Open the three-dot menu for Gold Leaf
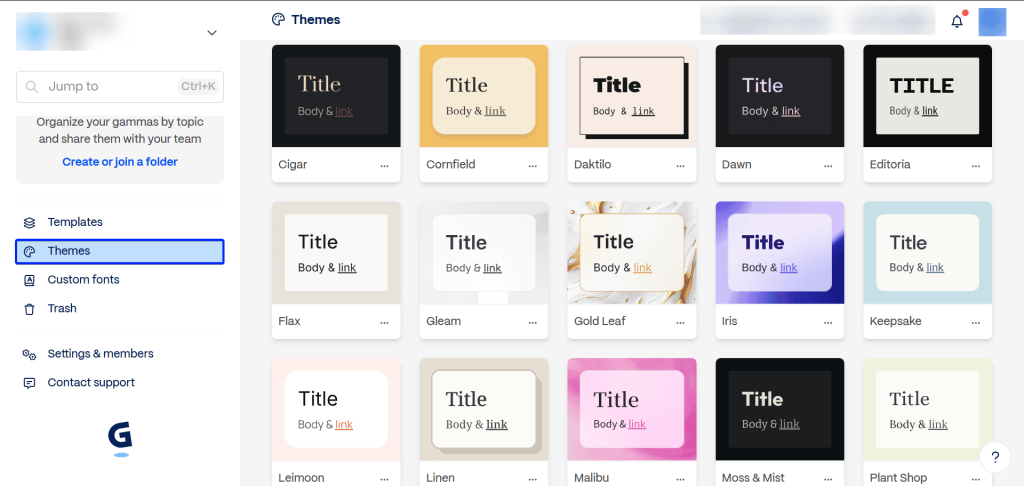The width and height of the screenshot is (1024, 486). (680, 323)
